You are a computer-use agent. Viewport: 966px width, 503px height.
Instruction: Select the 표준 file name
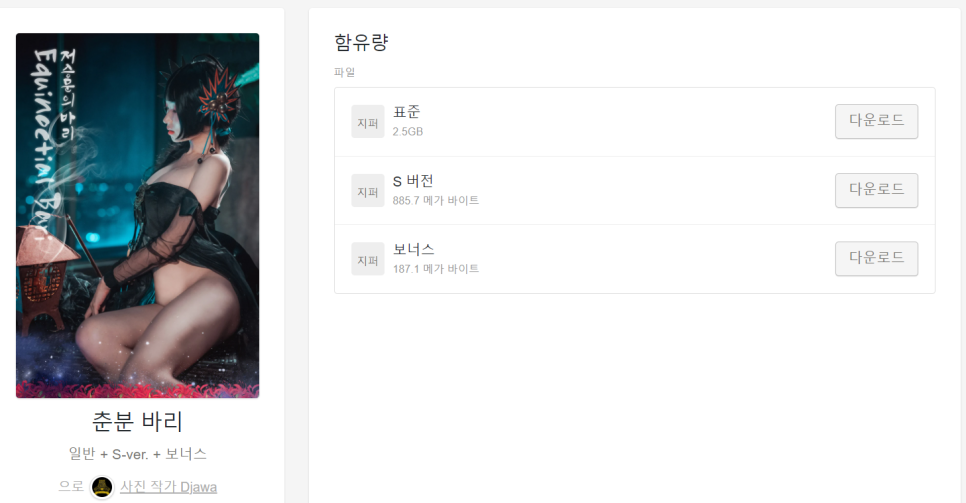tap(407, 112)
